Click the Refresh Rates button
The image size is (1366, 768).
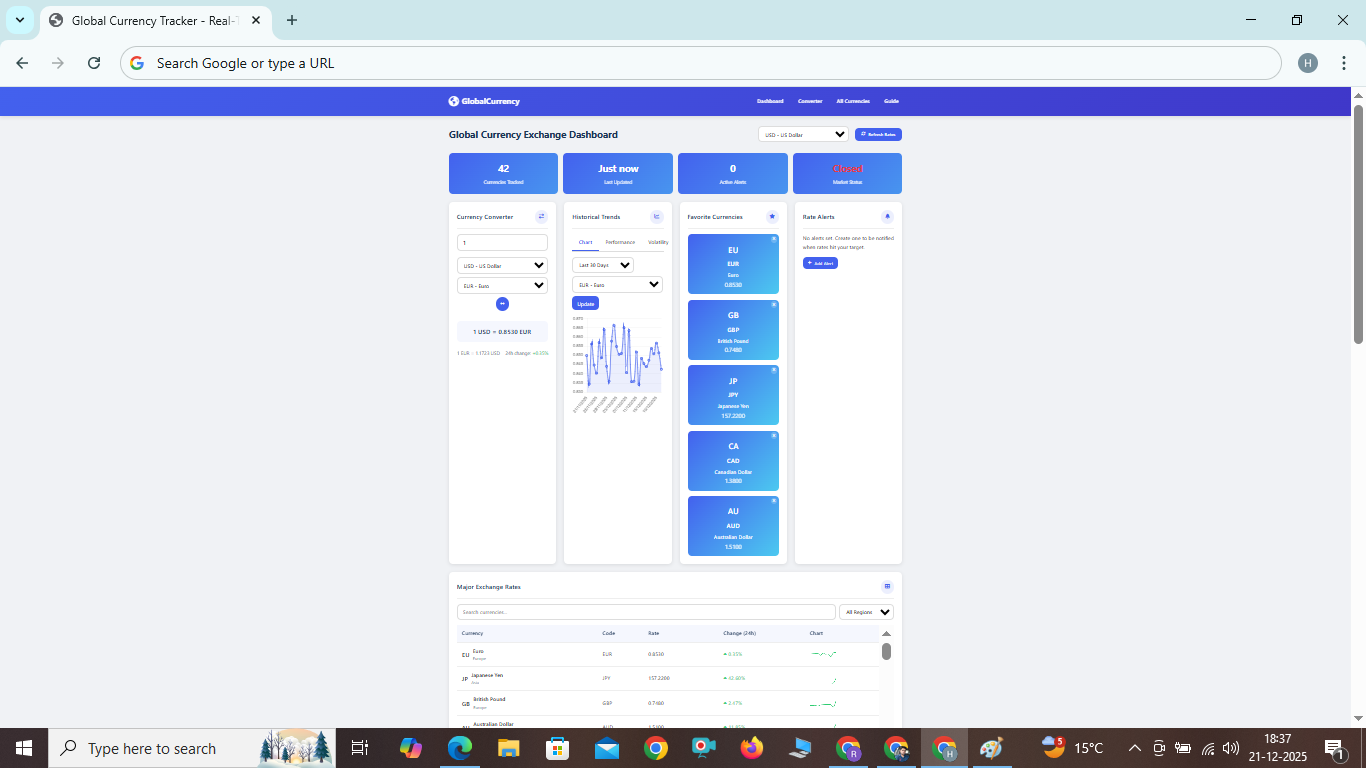pos(878,134)
